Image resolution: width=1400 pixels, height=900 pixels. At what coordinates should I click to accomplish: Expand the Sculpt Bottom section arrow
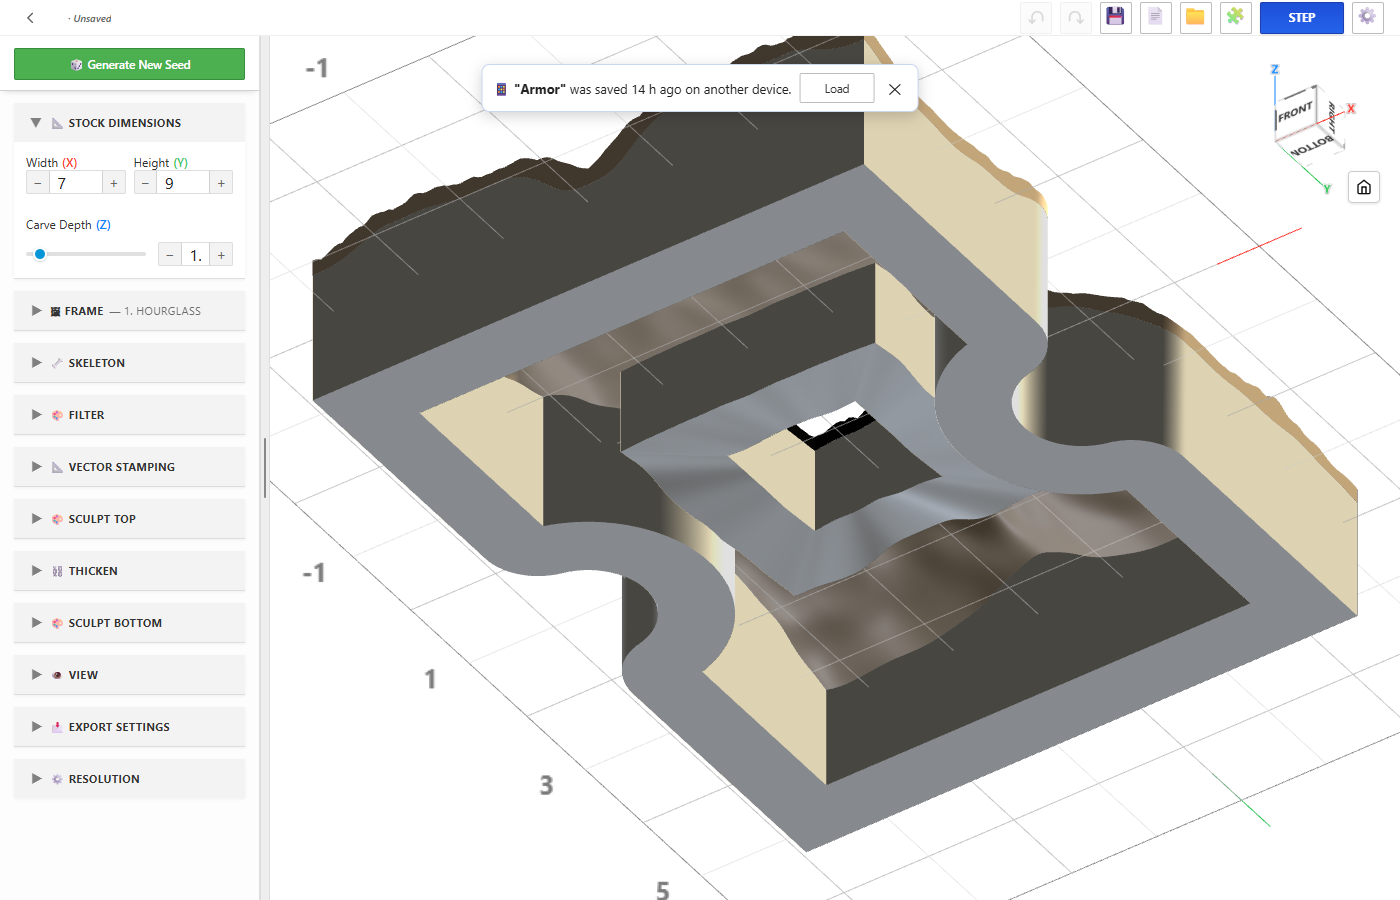click(x=36, y=623)
